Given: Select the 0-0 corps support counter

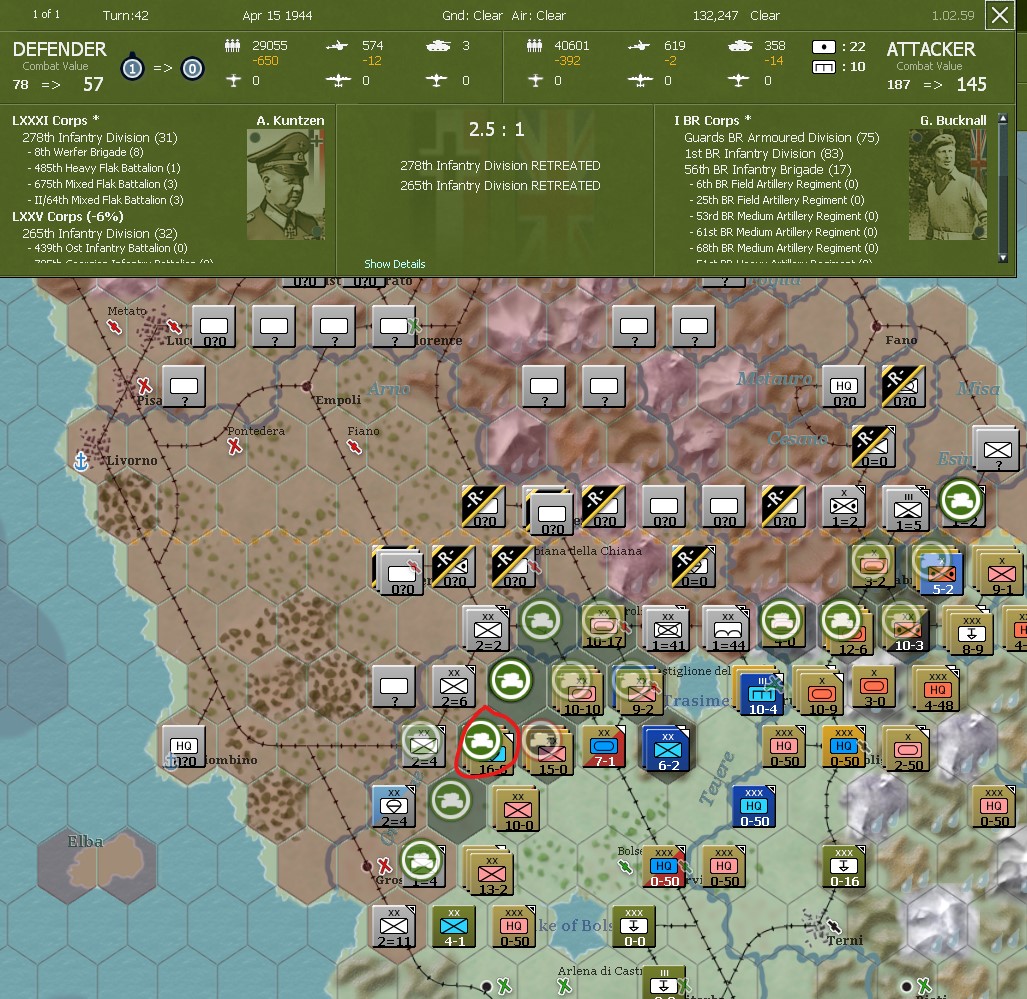Looking at the screenshot, I should coord(633,926).
